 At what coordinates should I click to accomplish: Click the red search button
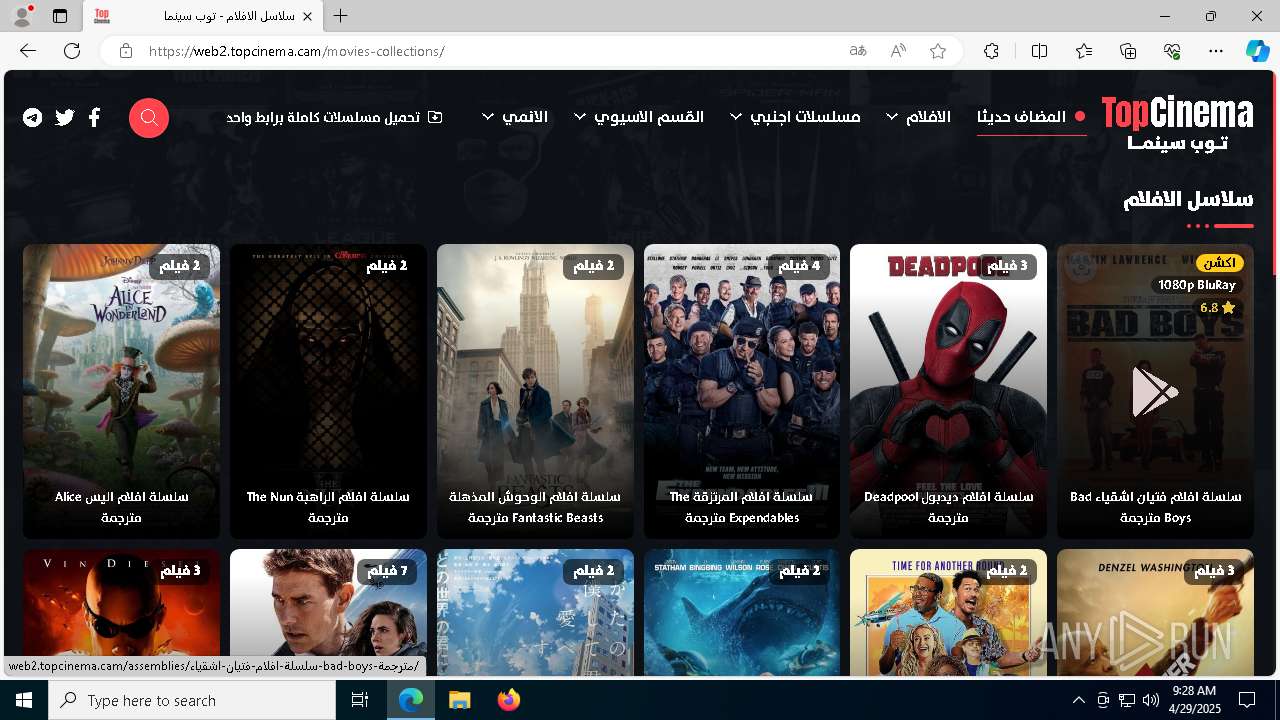click(x=149, y=118)
